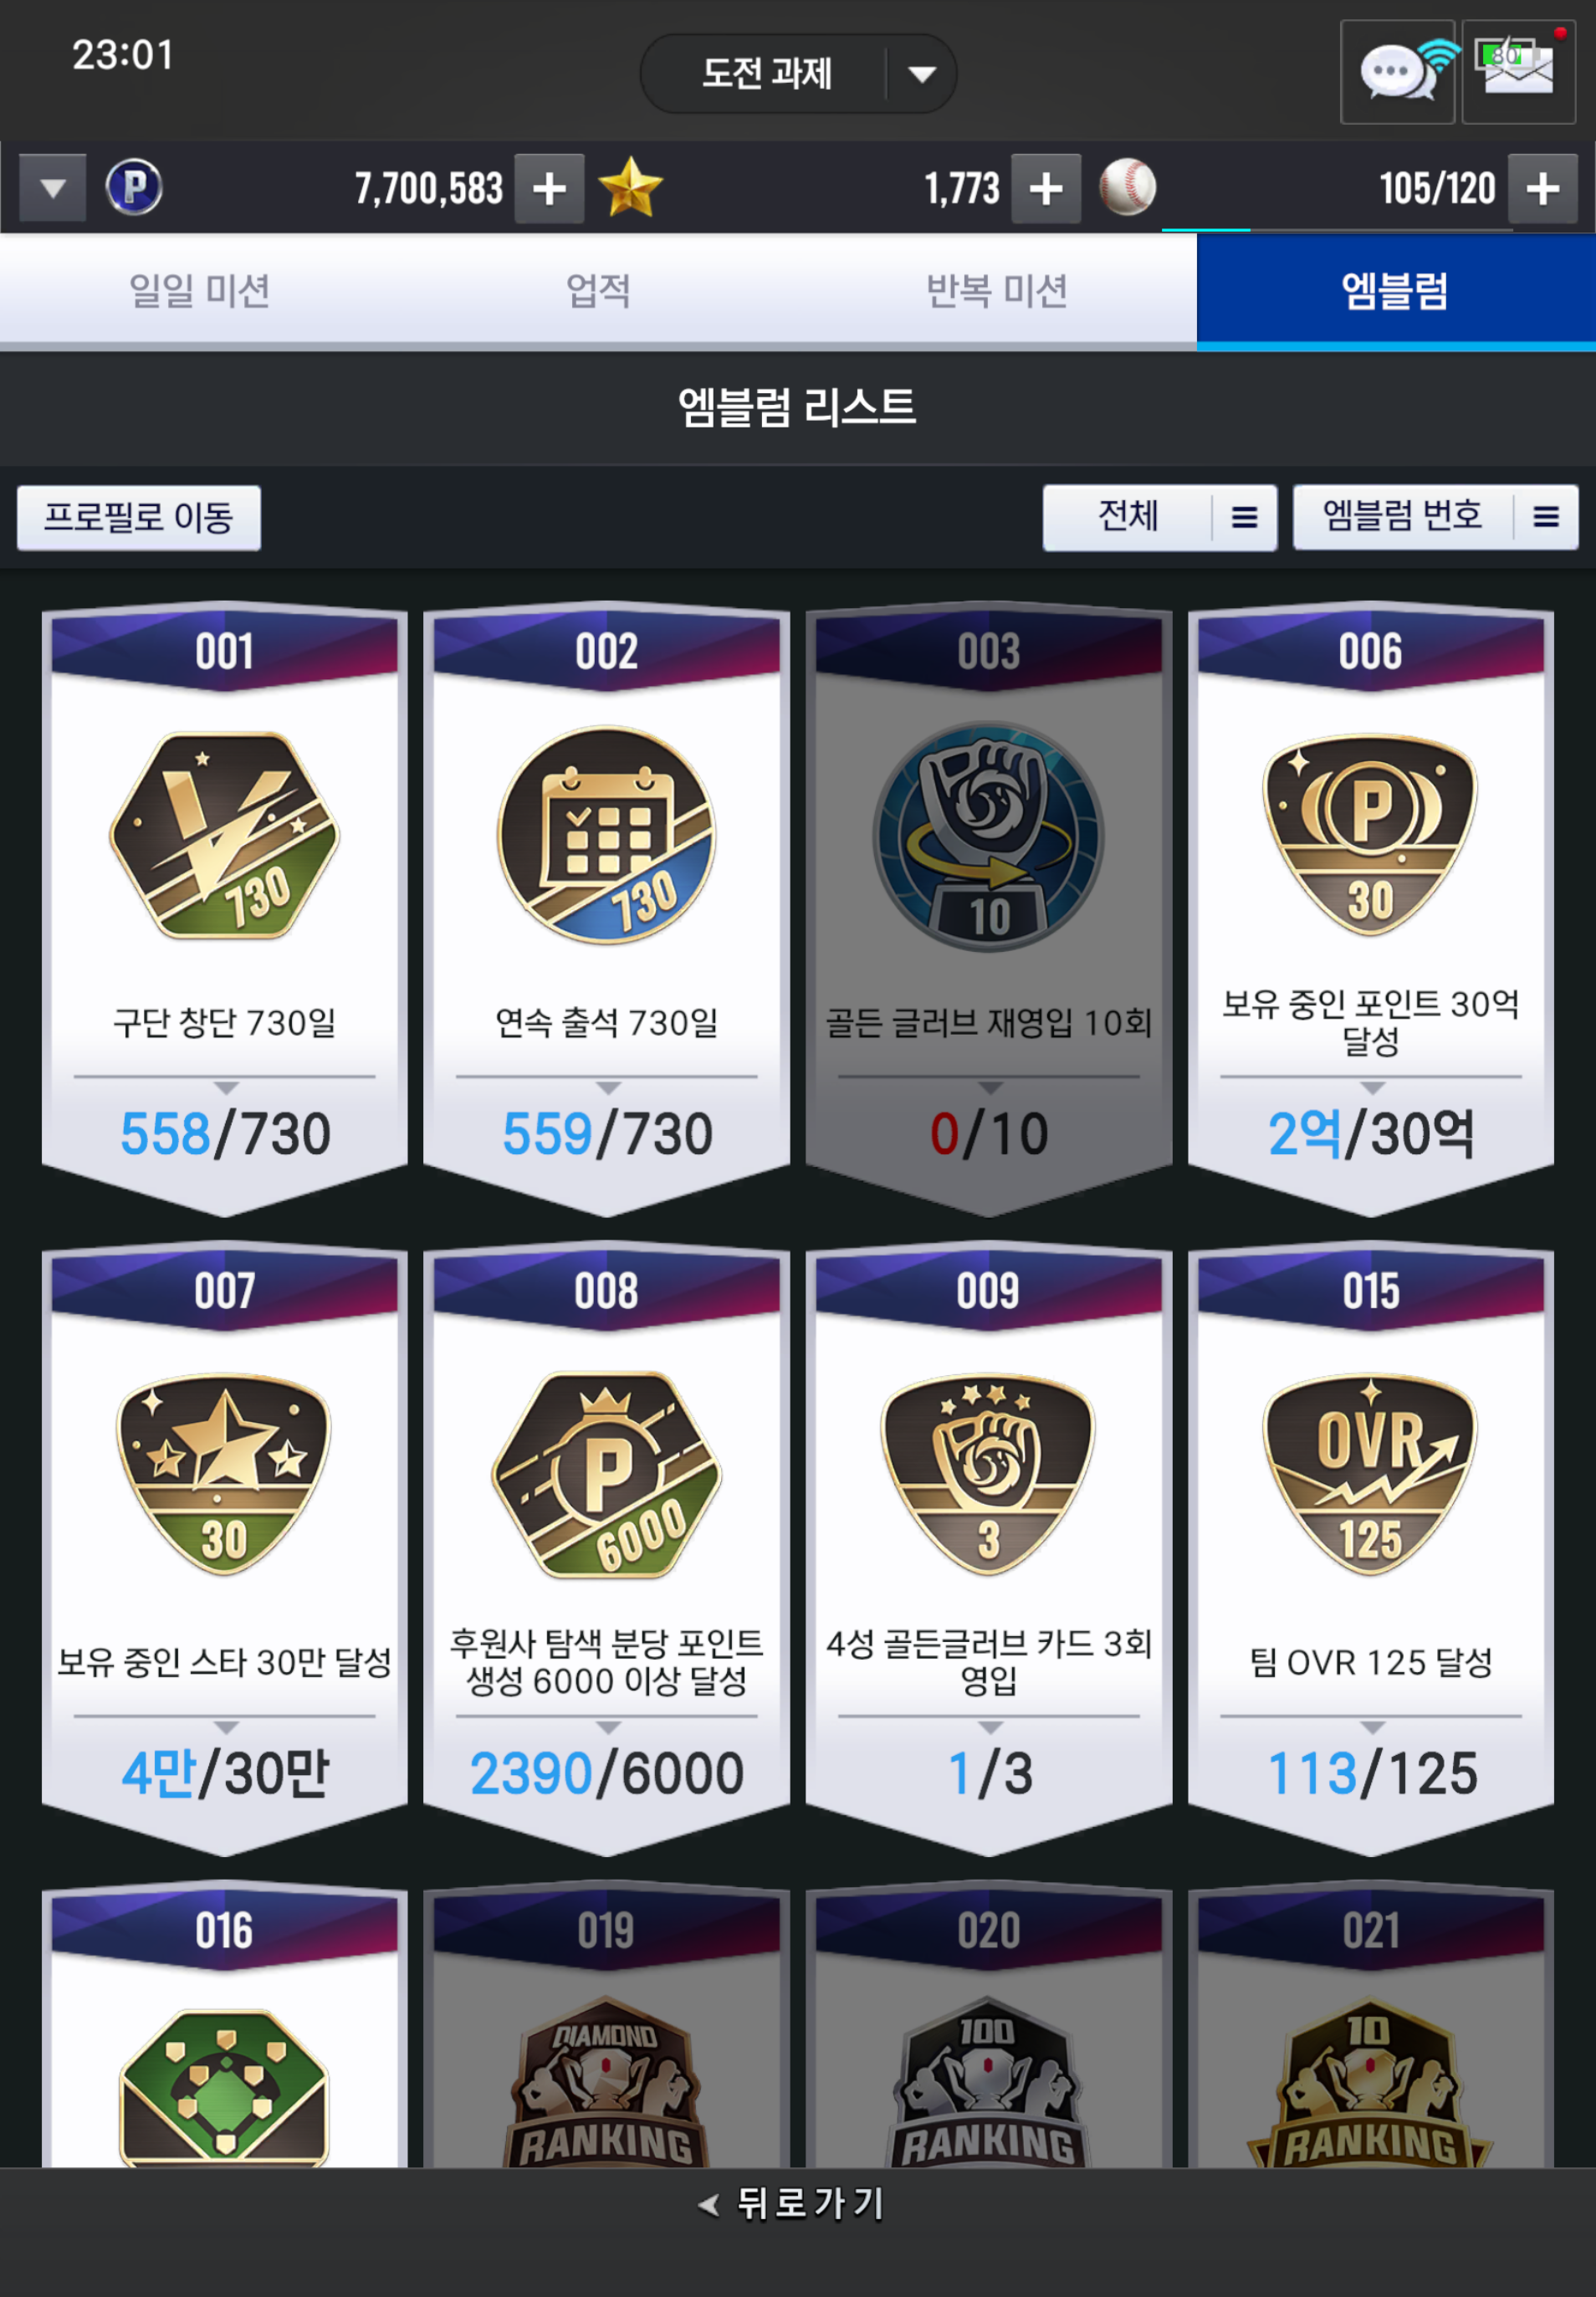Tap the gold star currency icon
The image size is (1596, 2297).
[630, 187]
